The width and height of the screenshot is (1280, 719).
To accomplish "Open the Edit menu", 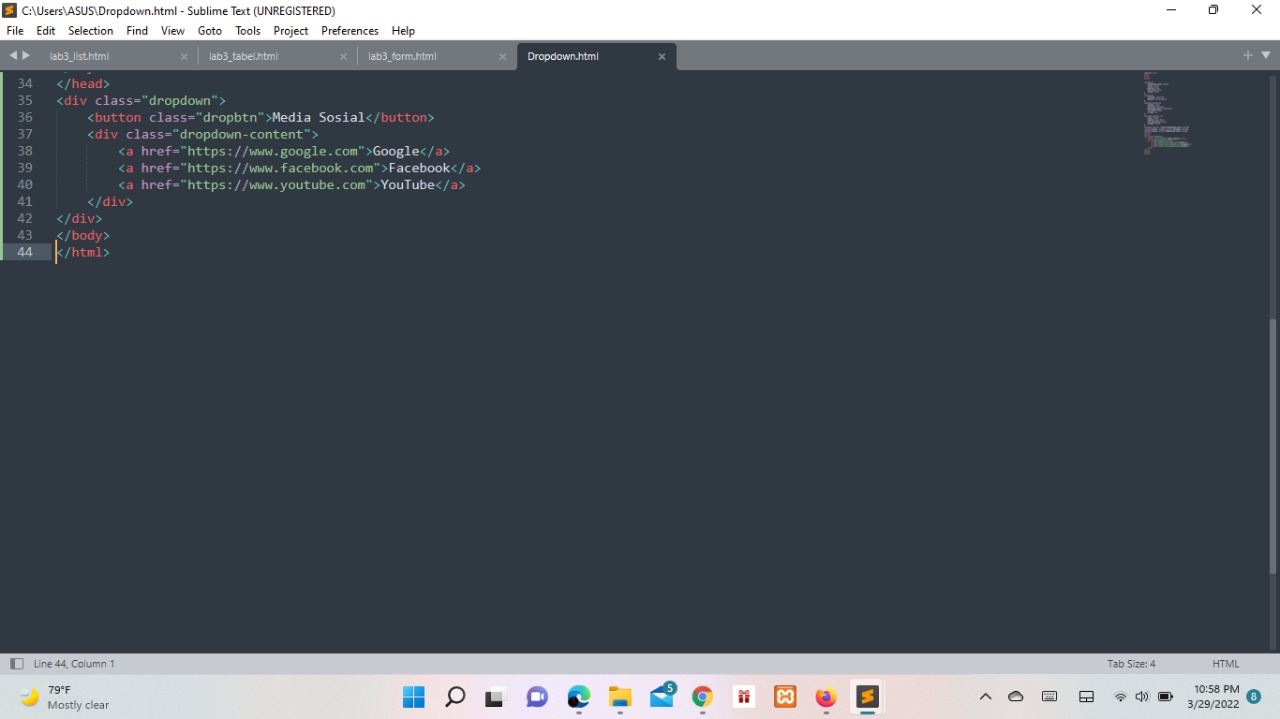I will (46, 31).
